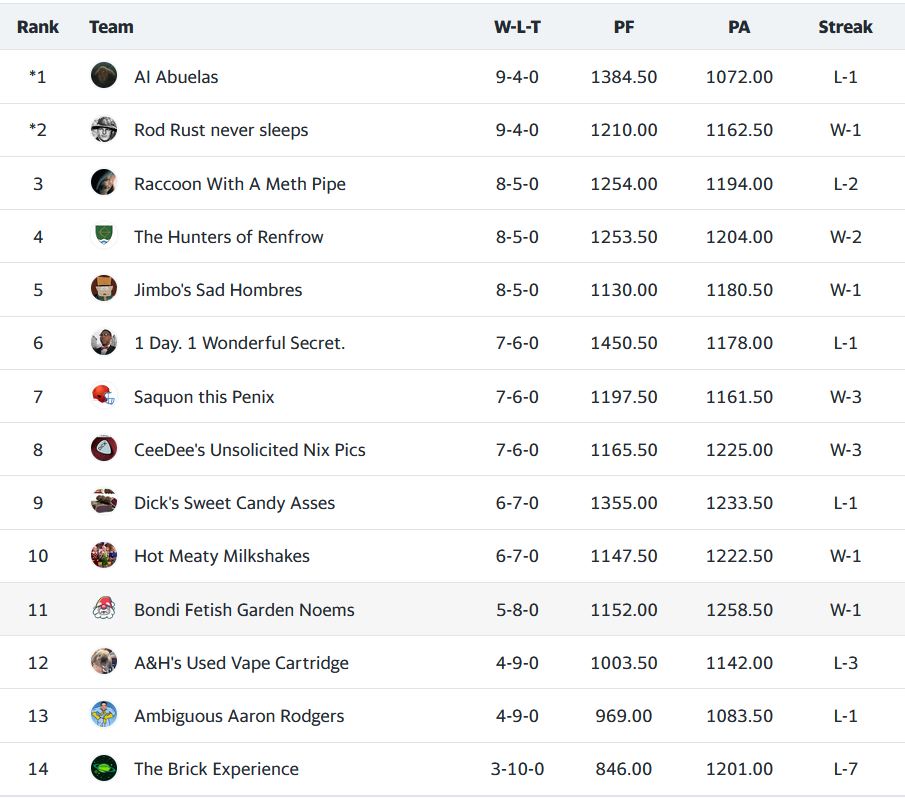Click Bondi Fetish Garden Noems avatar
Viewport: 905px width, 798px height.
(x=104, y=609)
